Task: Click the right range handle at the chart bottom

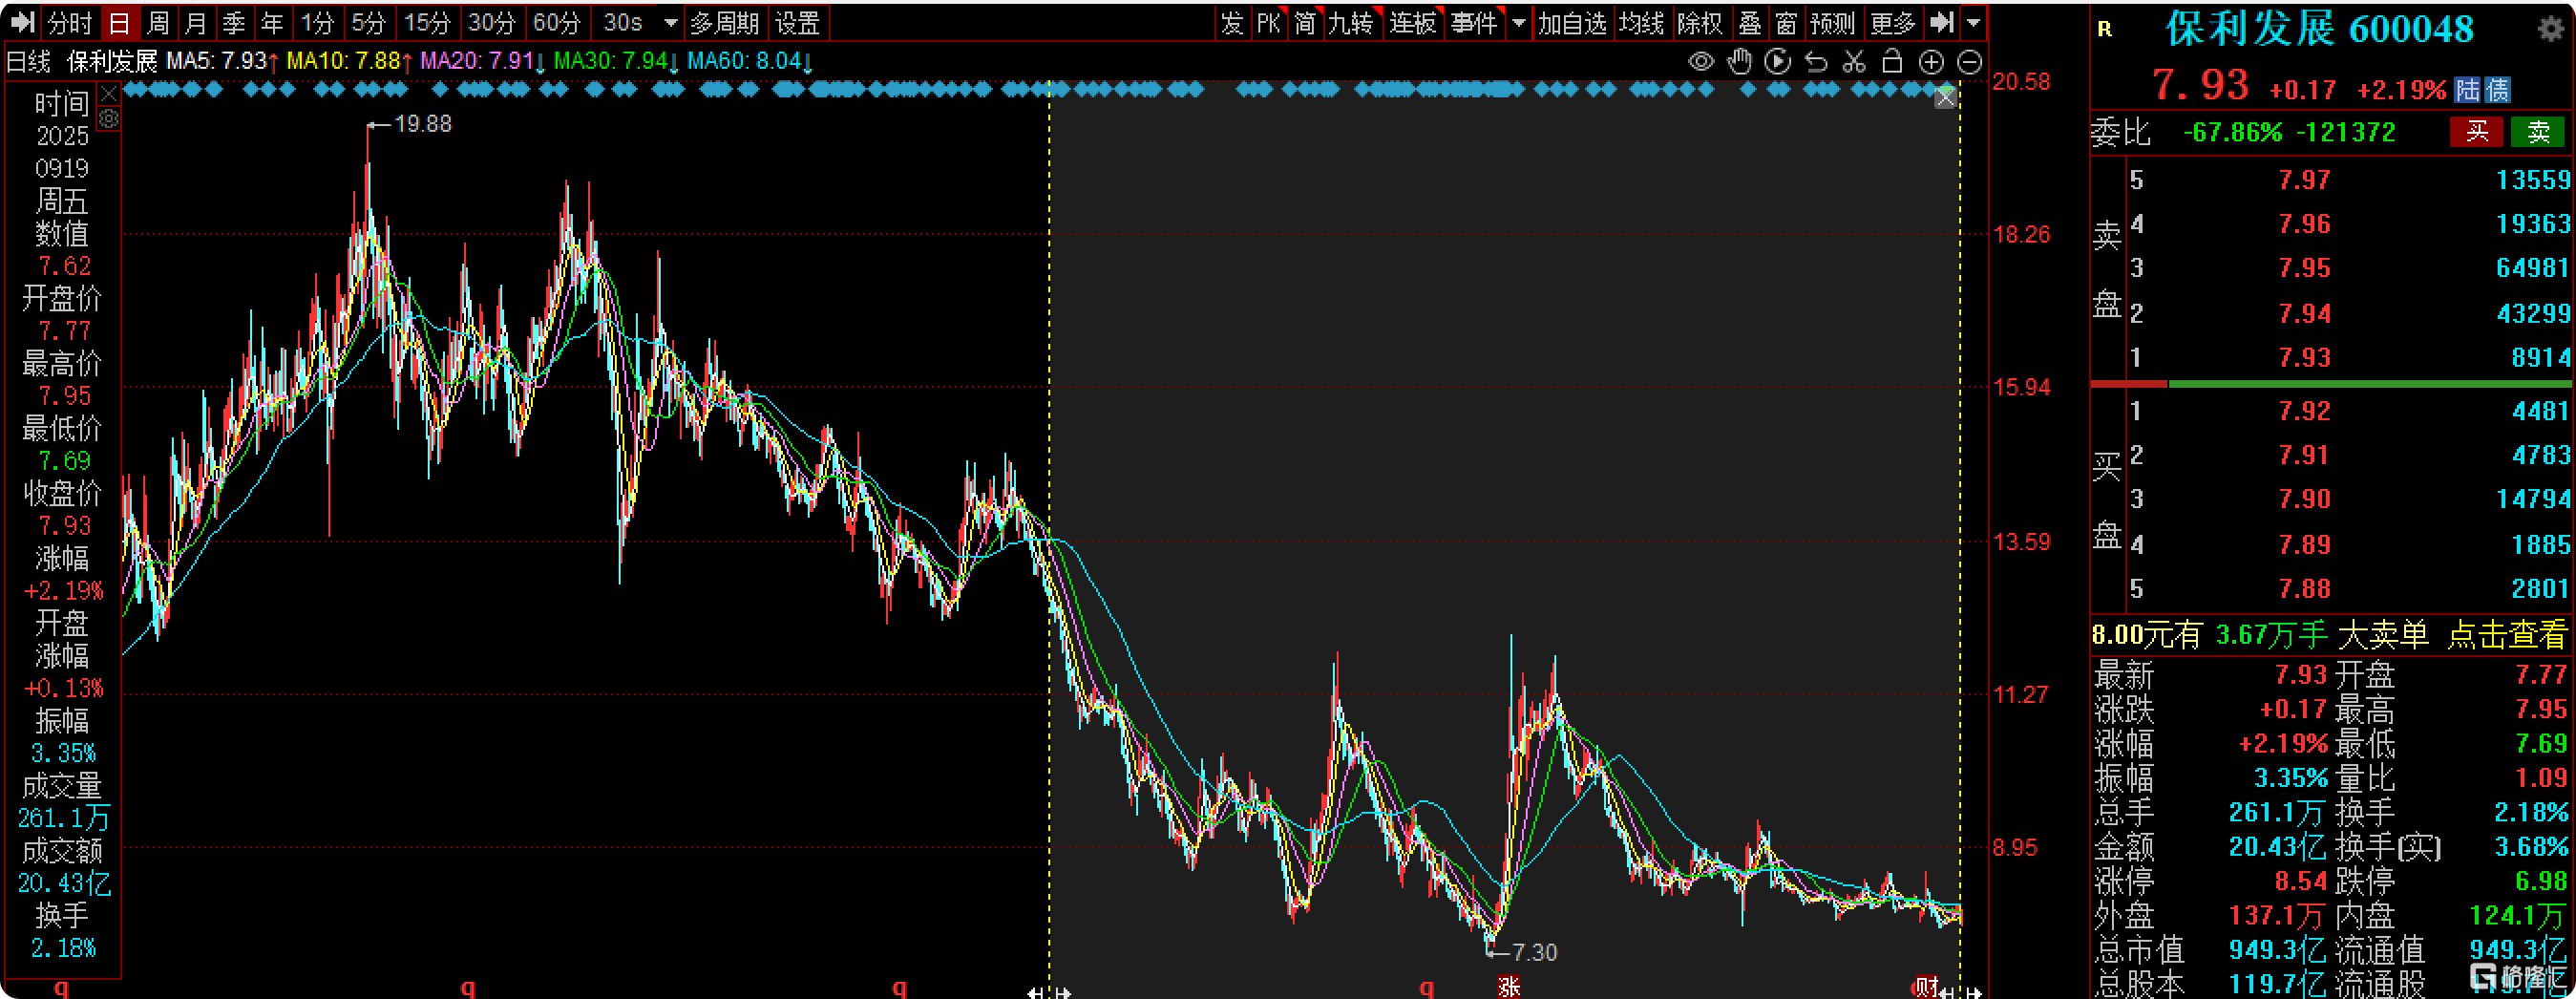Action: pyautogui.click(x=1960, y=992)
